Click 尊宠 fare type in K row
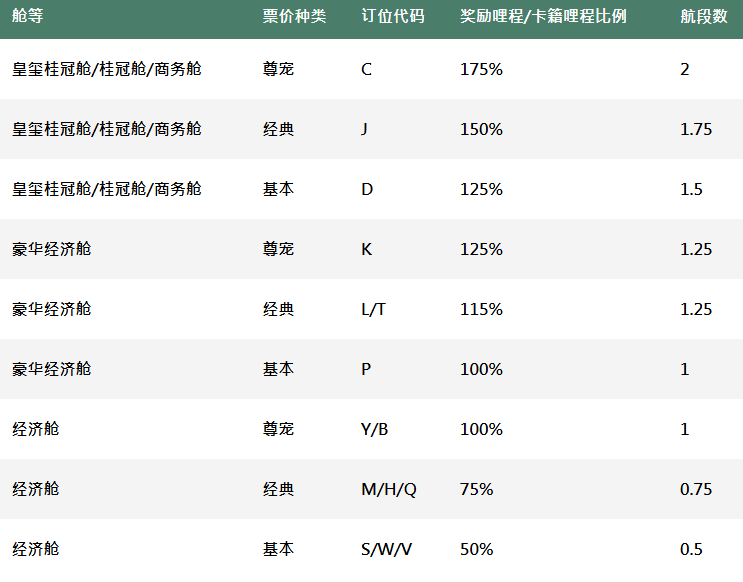 (278, 249)
